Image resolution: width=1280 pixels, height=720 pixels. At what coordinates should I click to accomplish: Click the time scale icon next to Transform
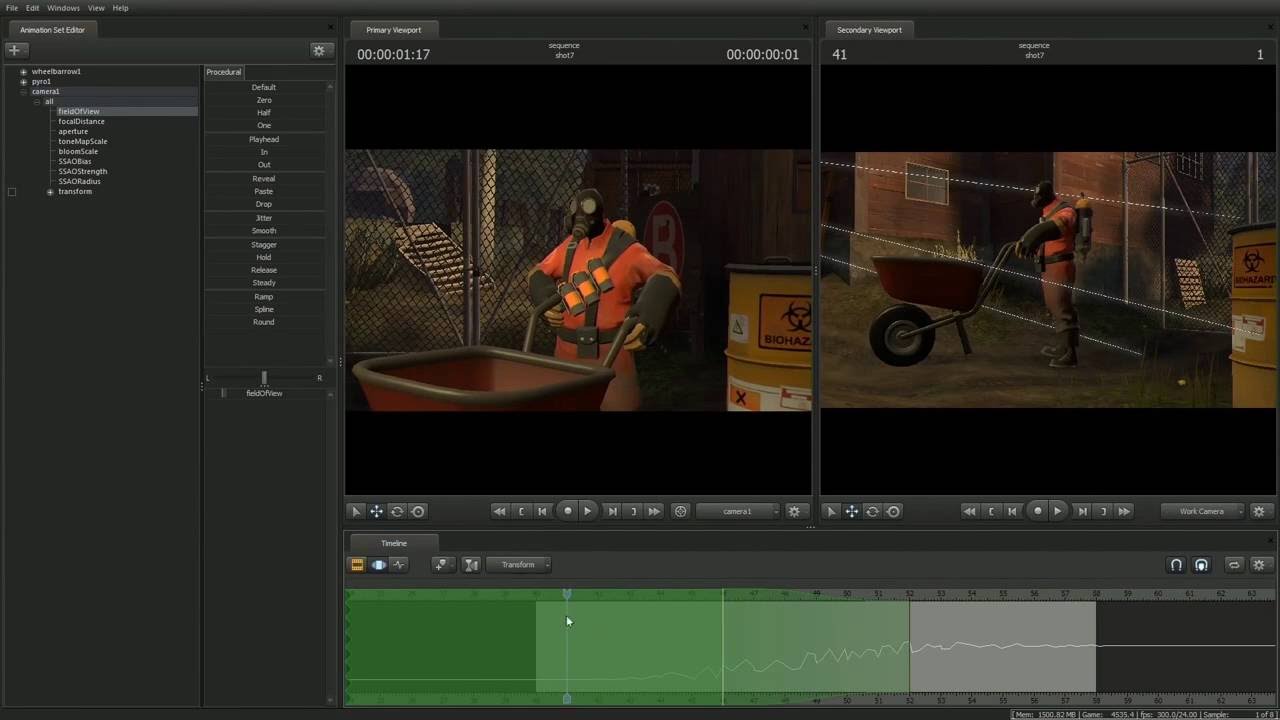(471, 565)
